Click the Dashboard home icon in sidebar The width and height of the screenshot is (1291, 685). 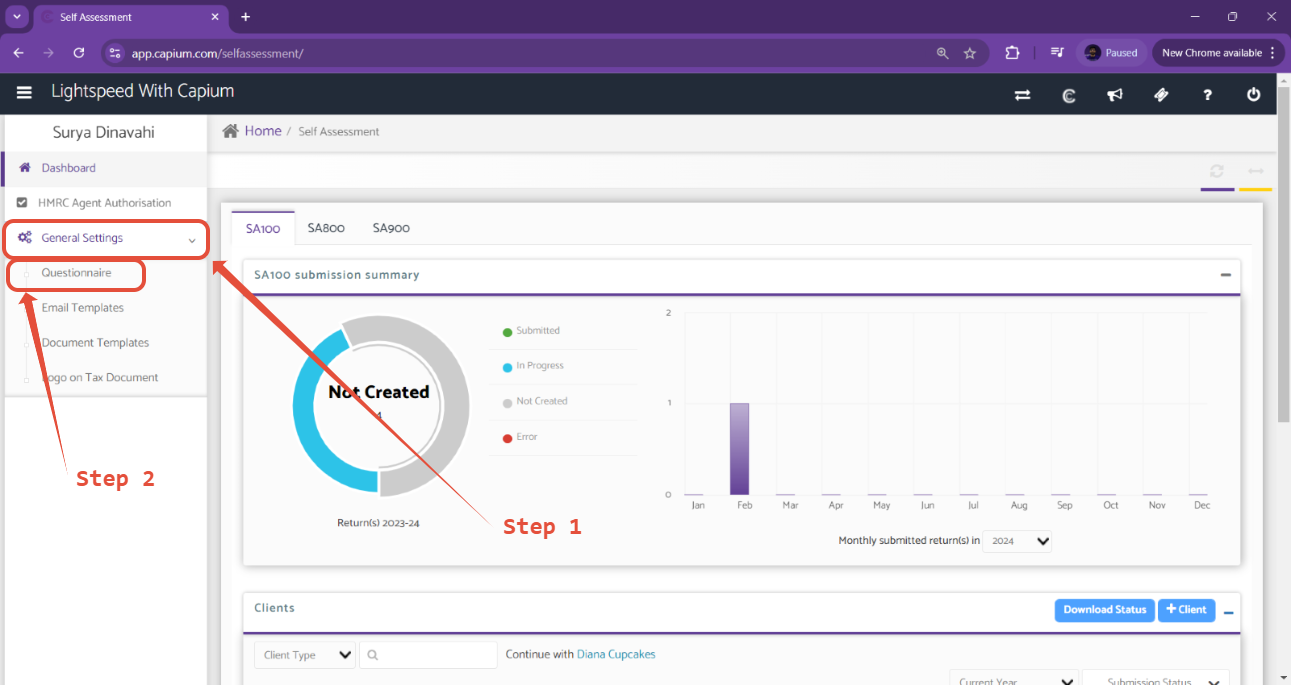25,168
